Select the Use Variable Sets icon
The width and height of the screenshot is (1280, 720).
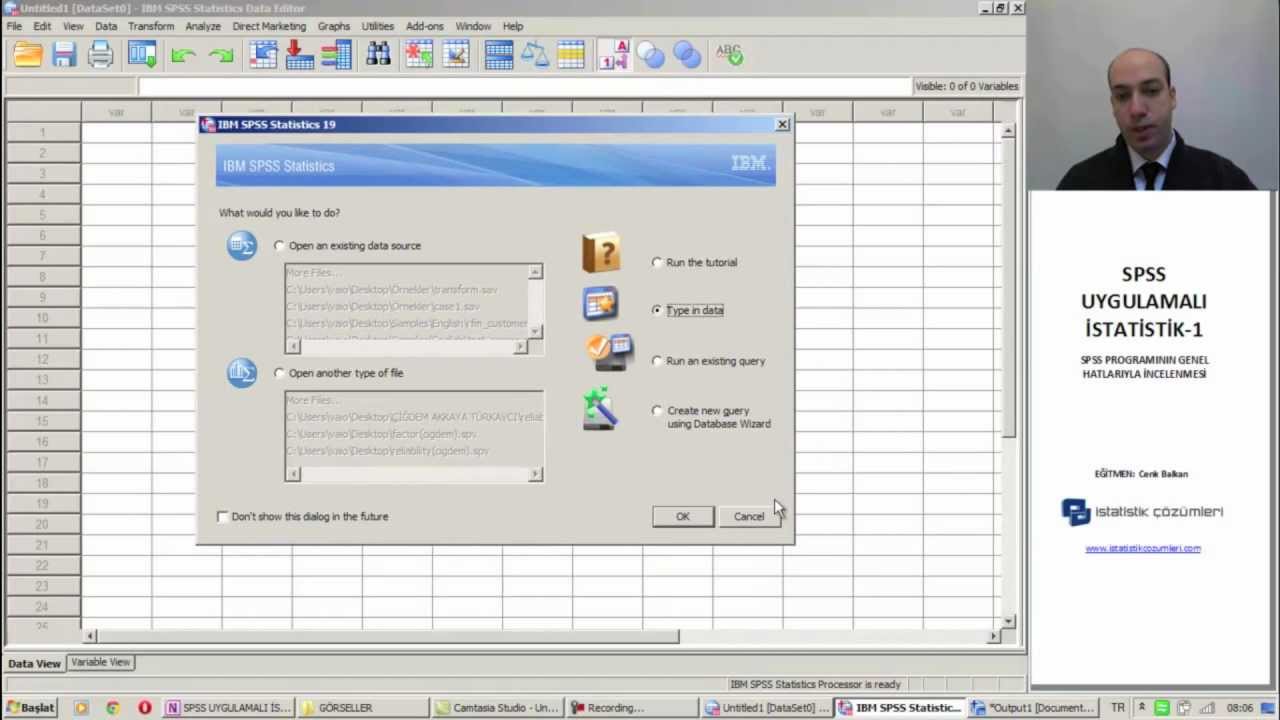[650, 54]
